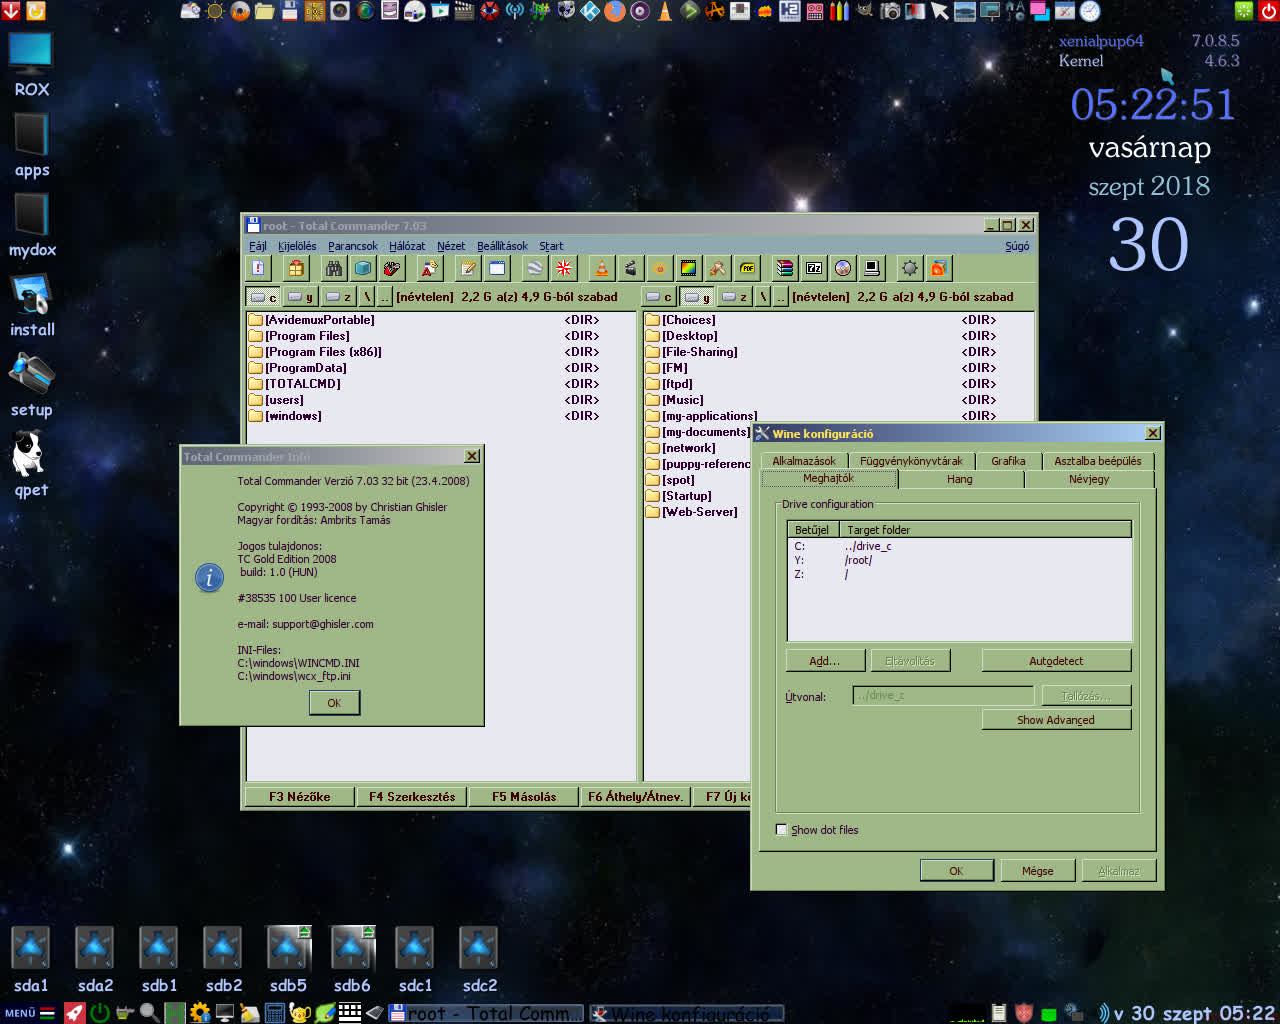Select the C: ../drive_c drive row
1280x1024 pixels.
960,546
